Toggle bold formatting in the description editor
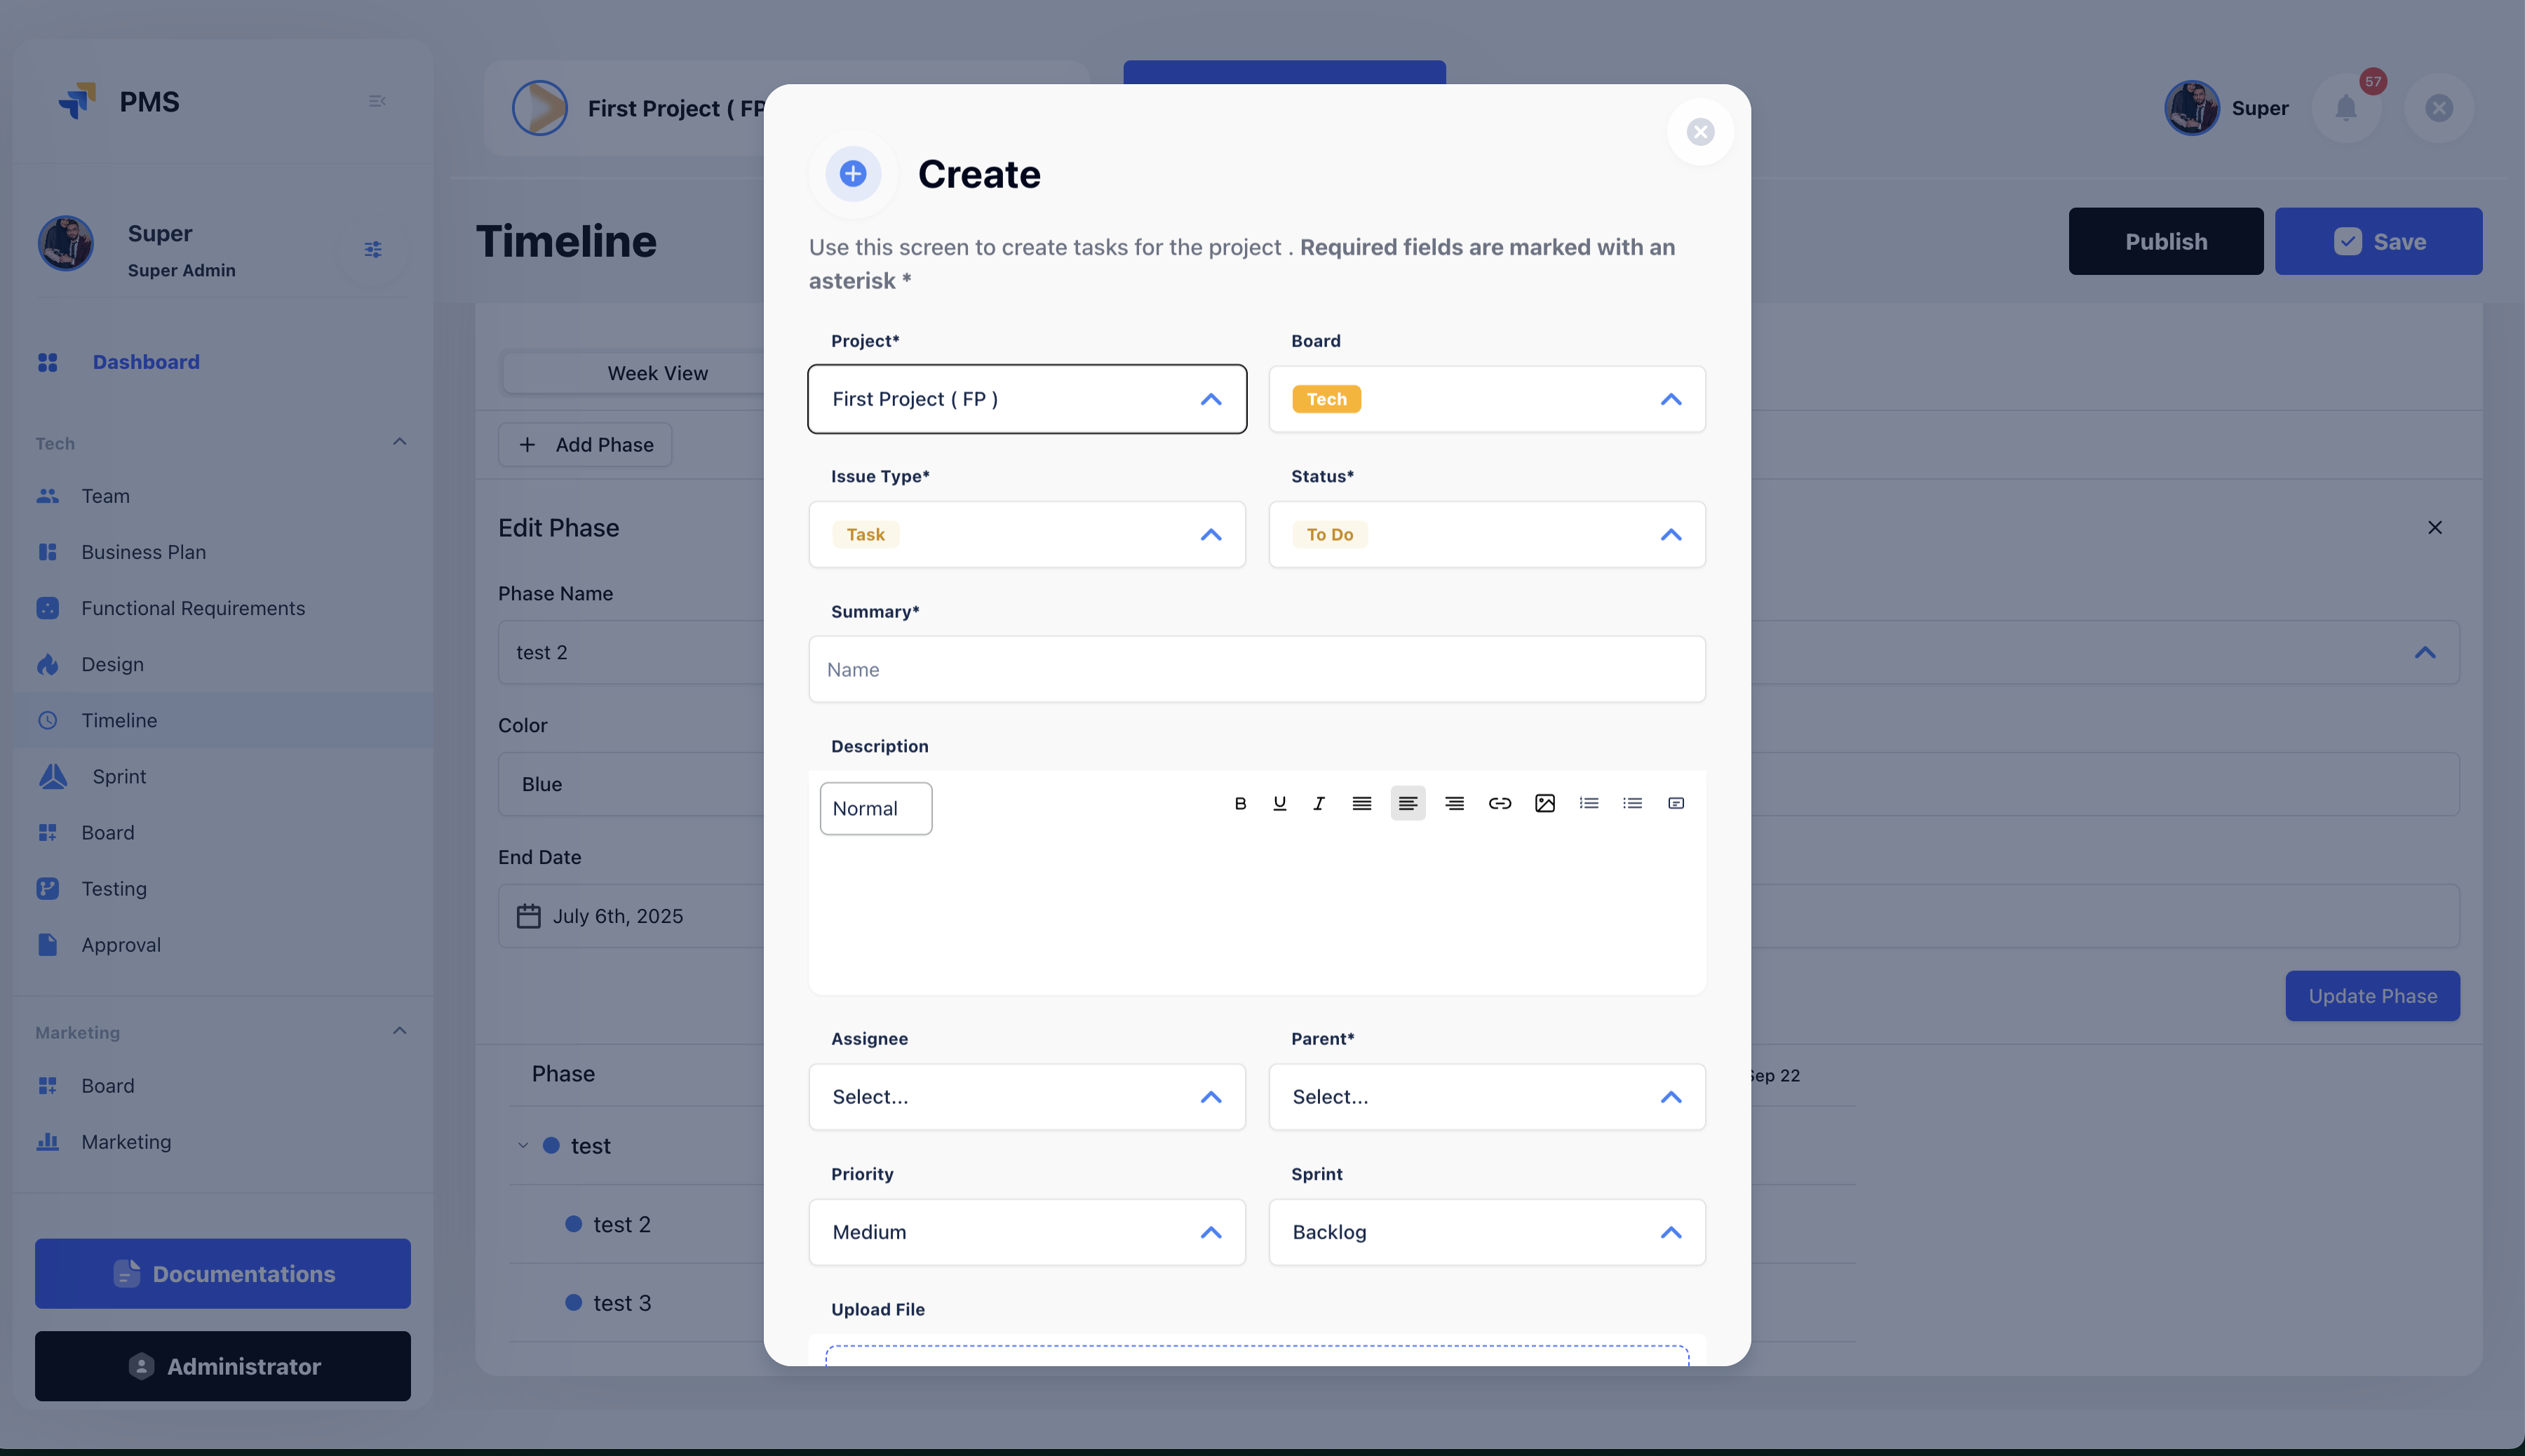Viewport: 2525px width, 1456px height. 1240,803
